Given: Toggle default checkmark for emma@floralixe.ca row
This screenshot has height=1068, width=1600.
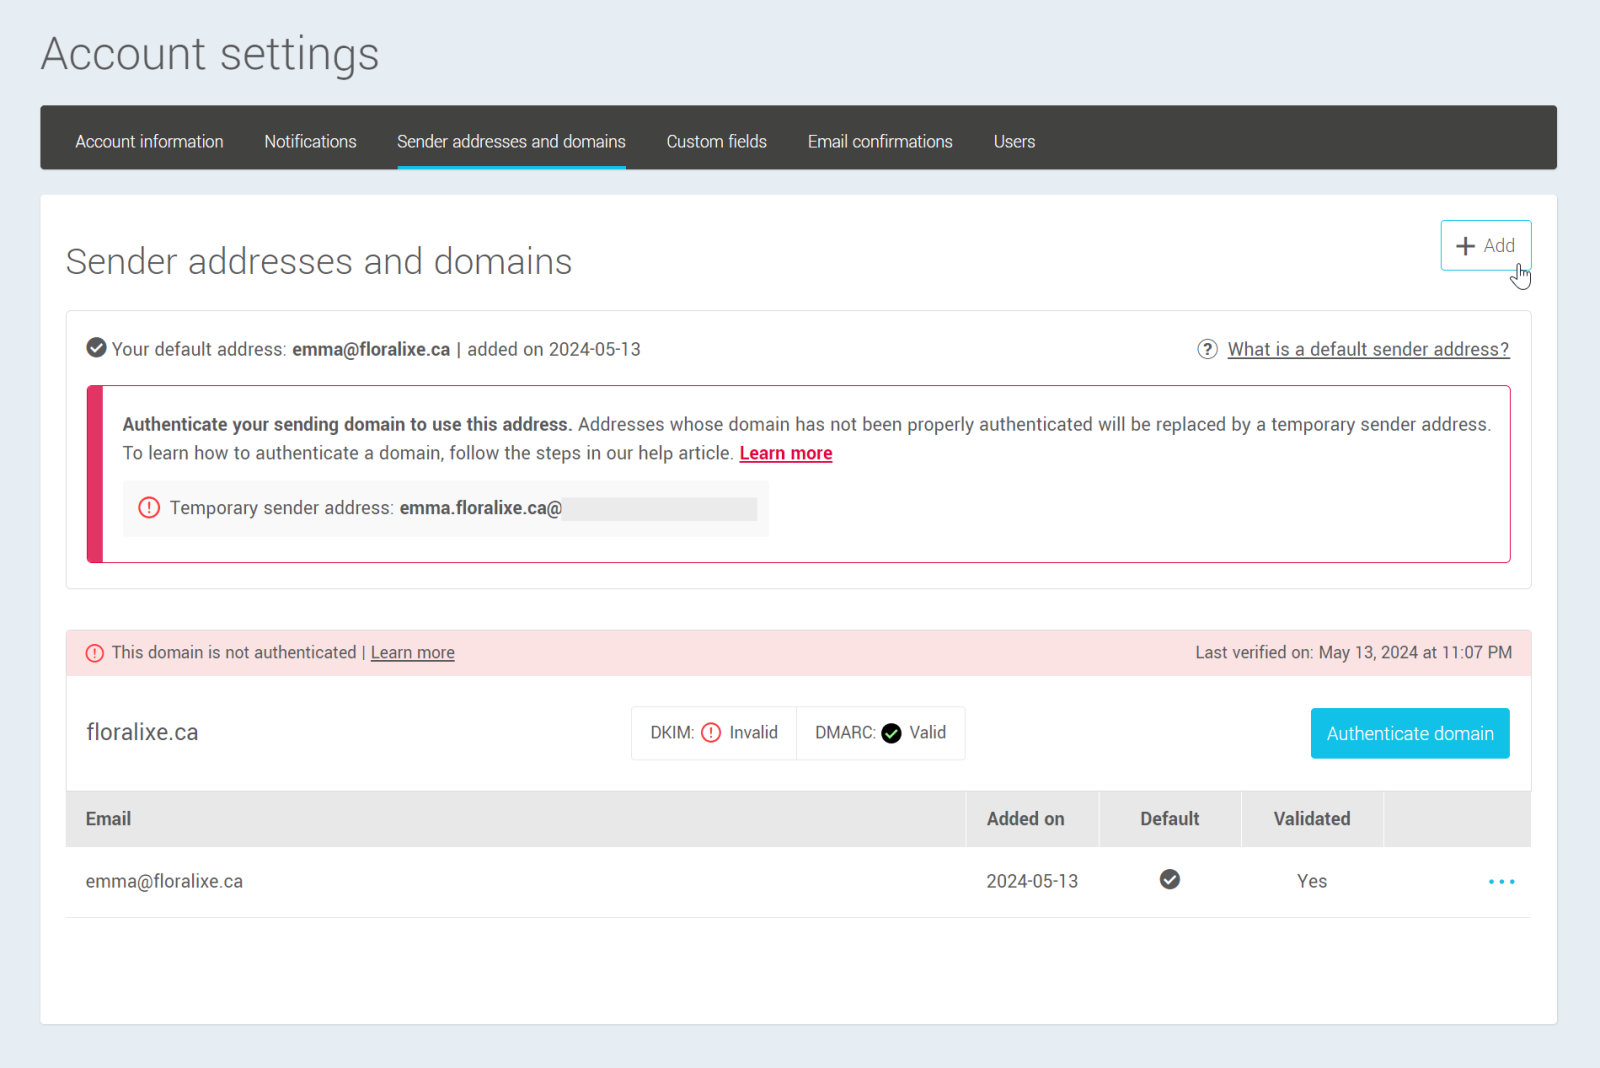Looking at the screenshot, I should click(x=1169, y=880).
